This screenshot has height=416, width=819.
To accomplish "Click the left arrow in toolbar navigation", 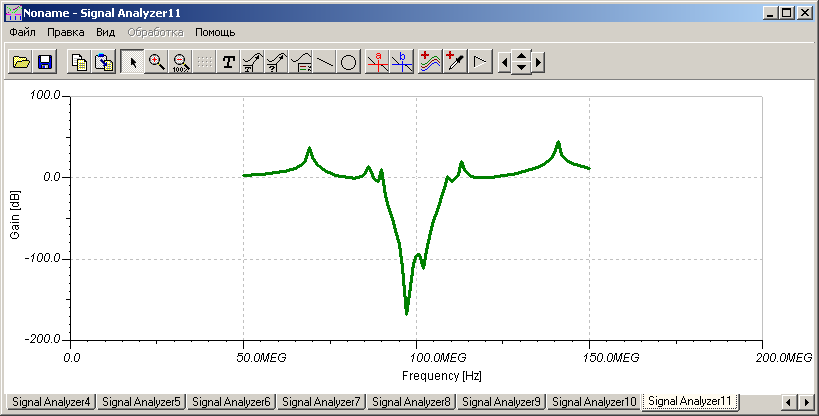I will pos(505,62).
